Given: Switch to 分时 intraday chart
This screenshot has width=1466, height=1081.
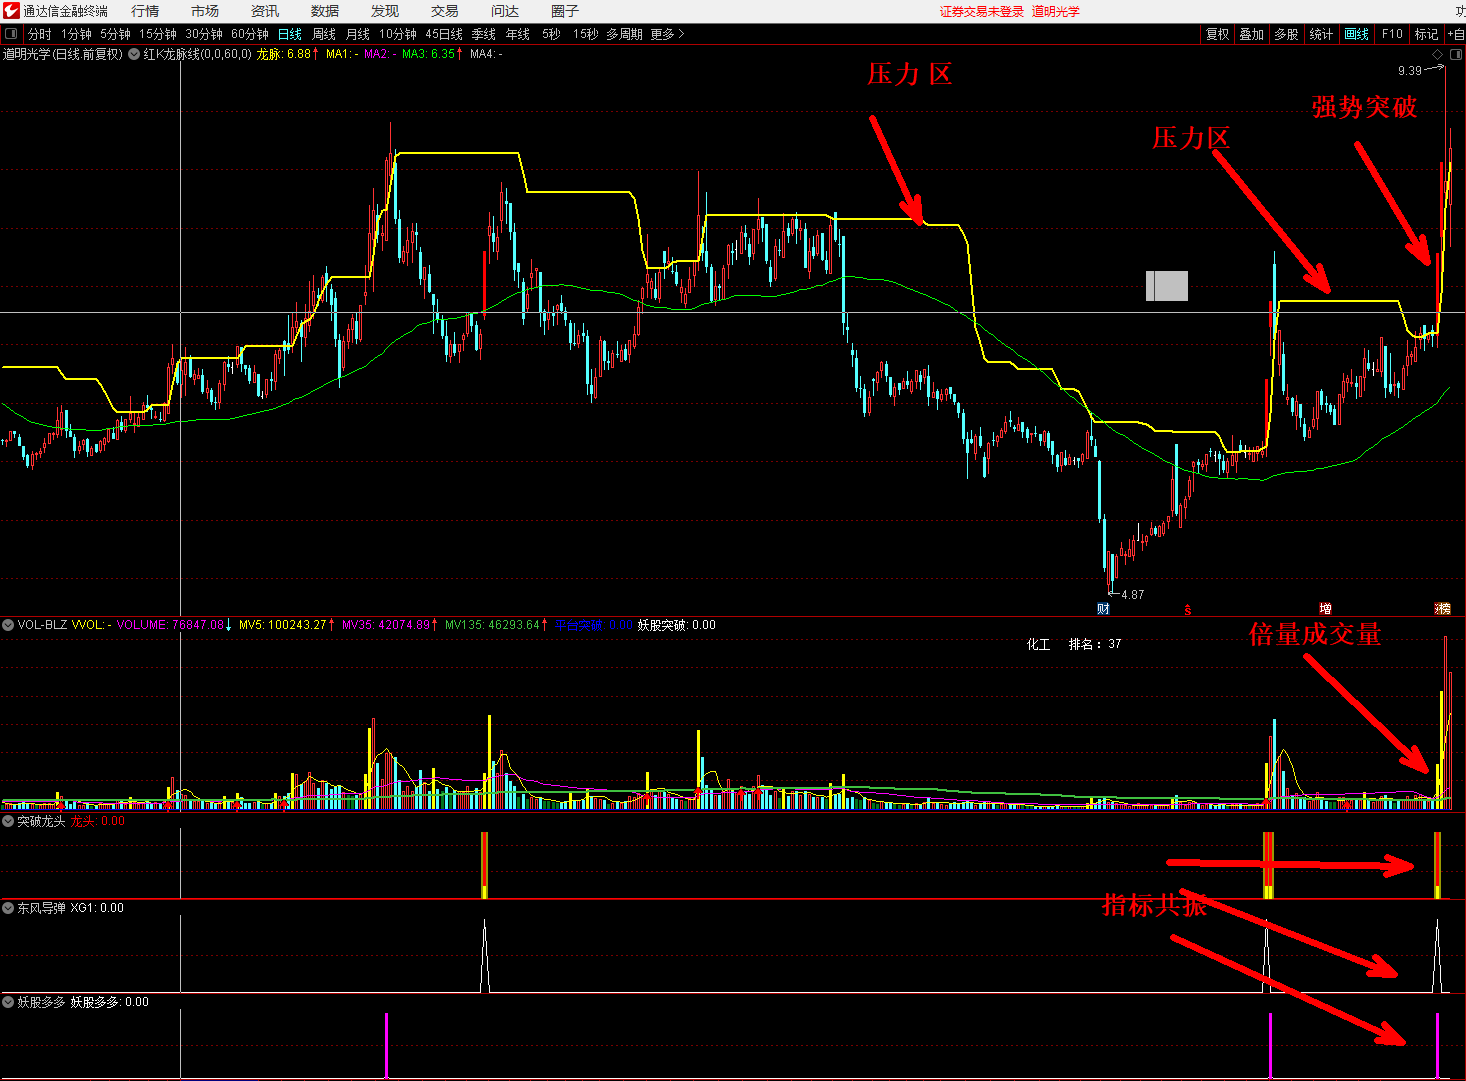Looking at the screenshot, I should pyautogui.click(x=40, y=34).
